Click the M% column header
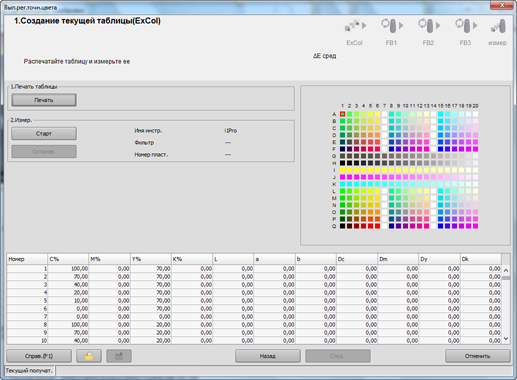Screen dimensions: 517x380 point(110,259)
